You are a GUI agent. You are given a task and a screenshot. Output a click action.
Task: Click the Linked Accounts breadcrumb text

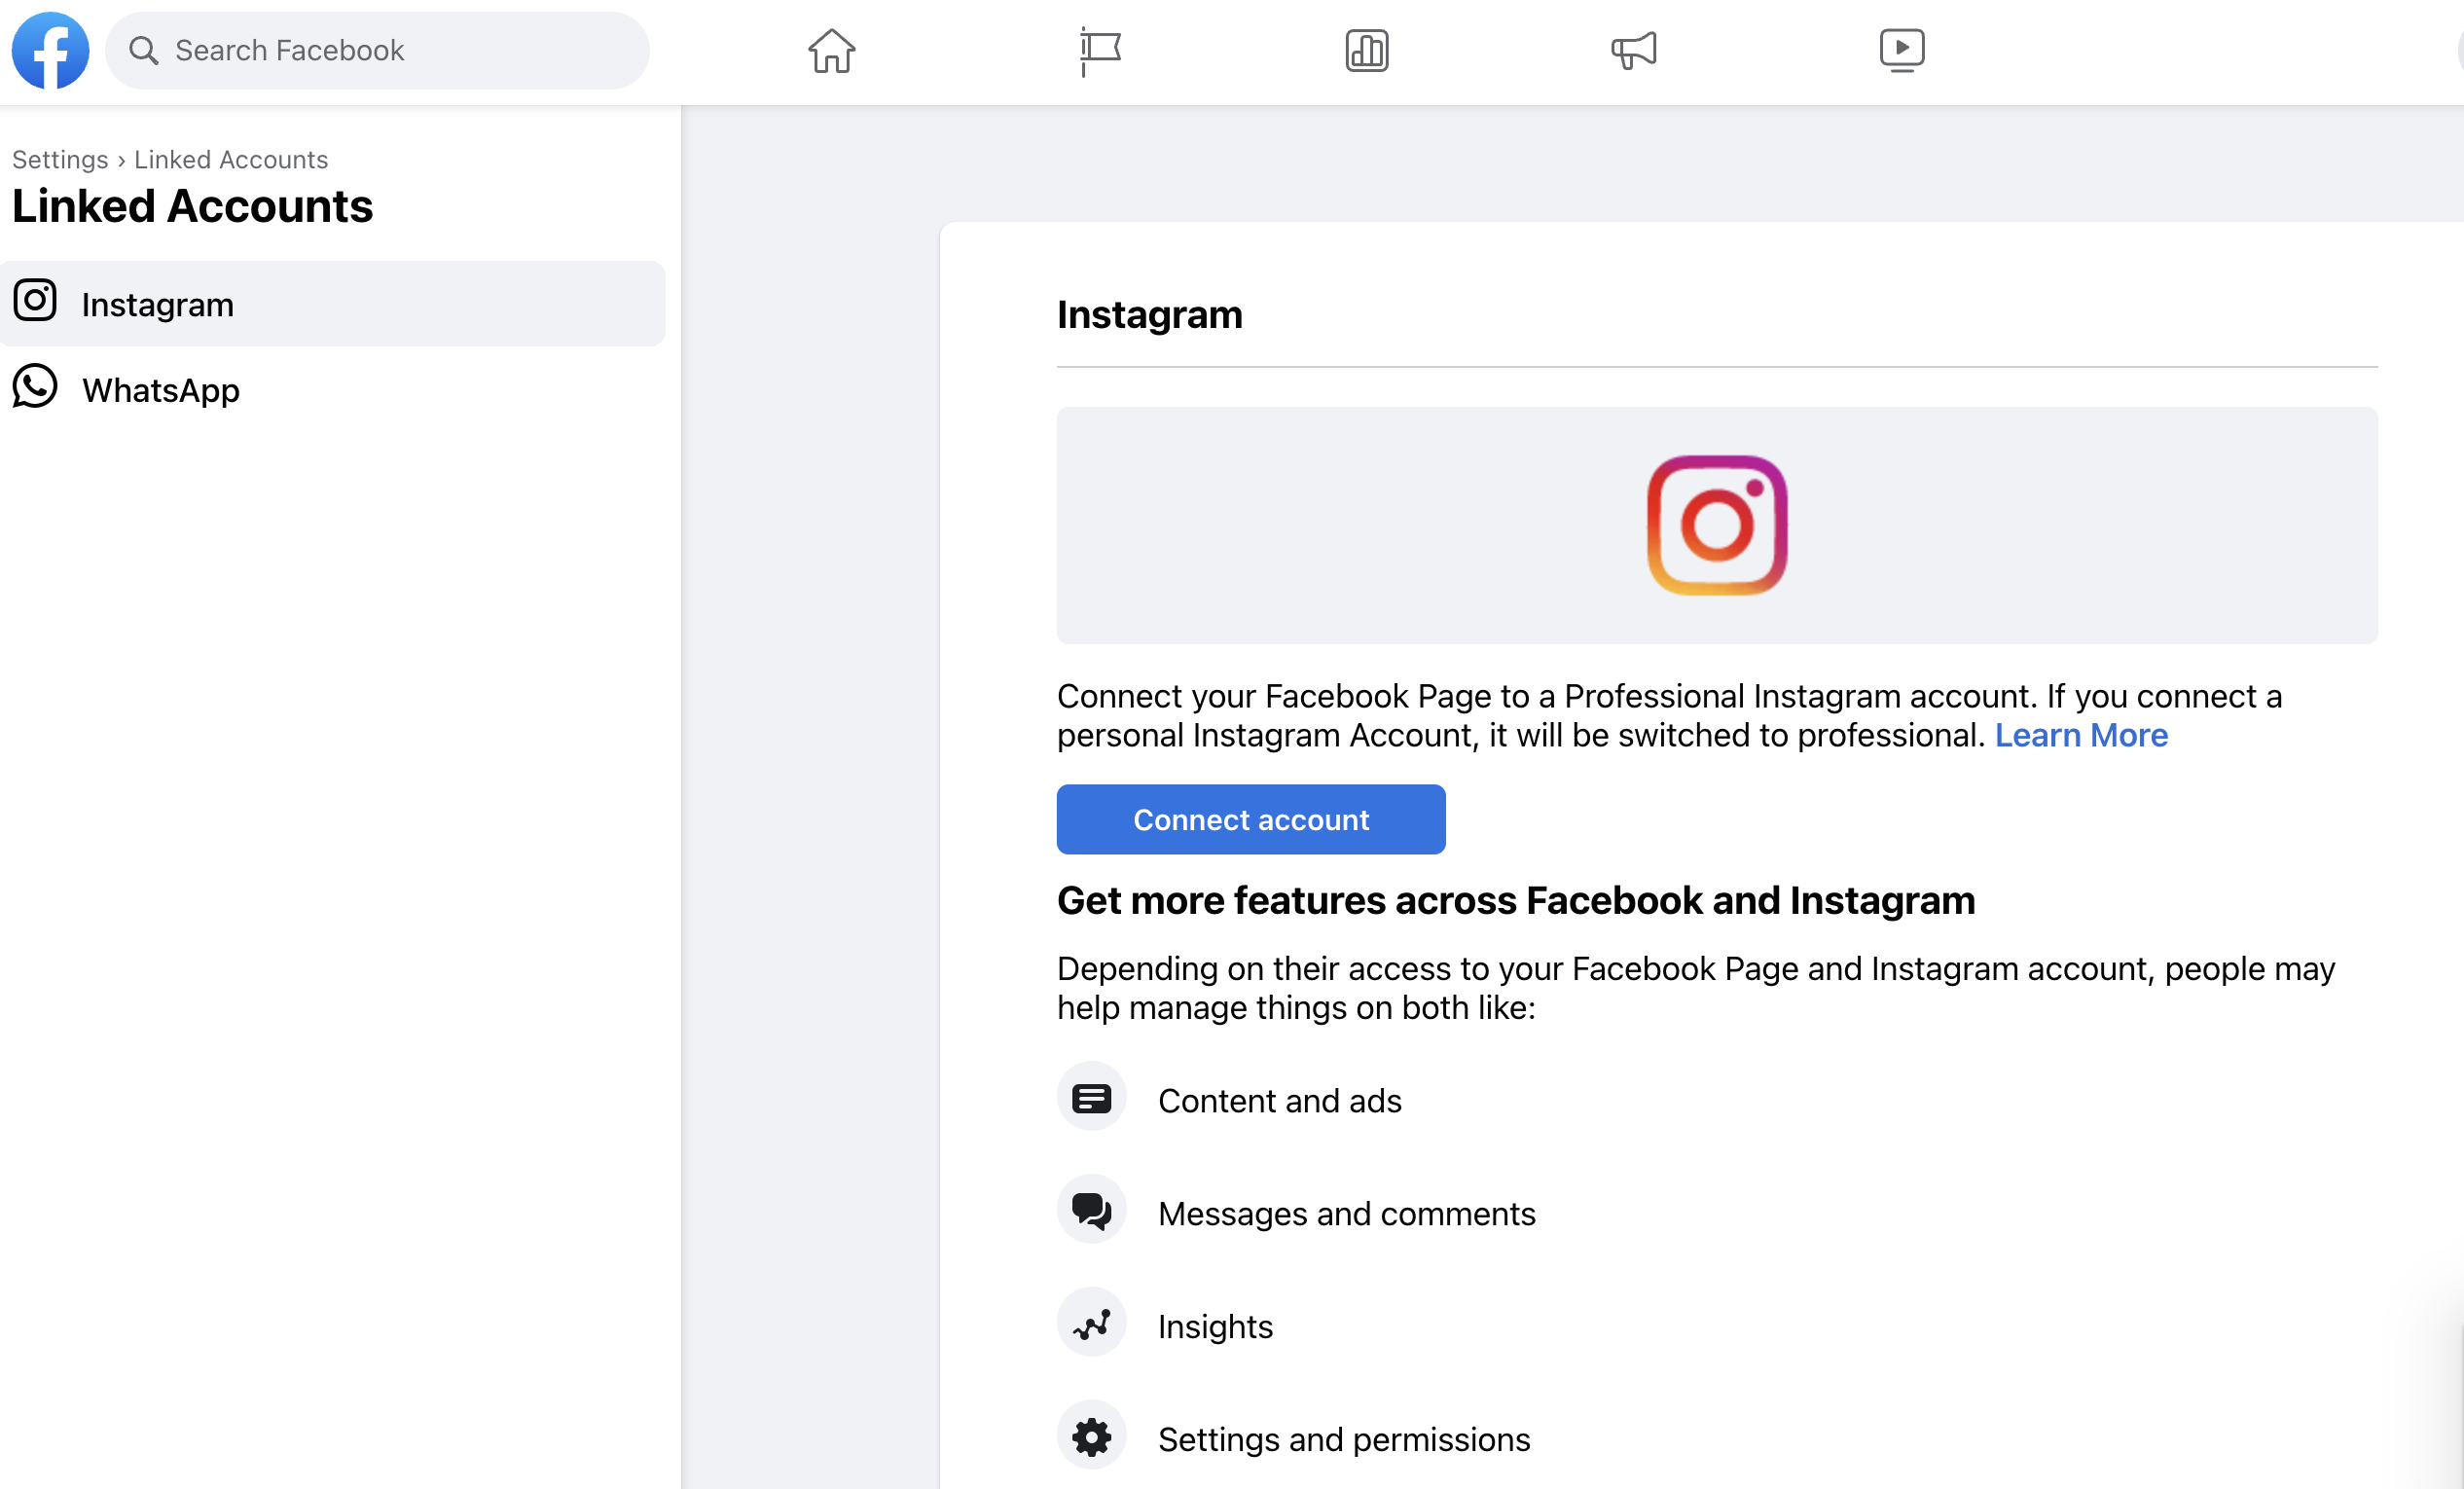pos(231,159)
